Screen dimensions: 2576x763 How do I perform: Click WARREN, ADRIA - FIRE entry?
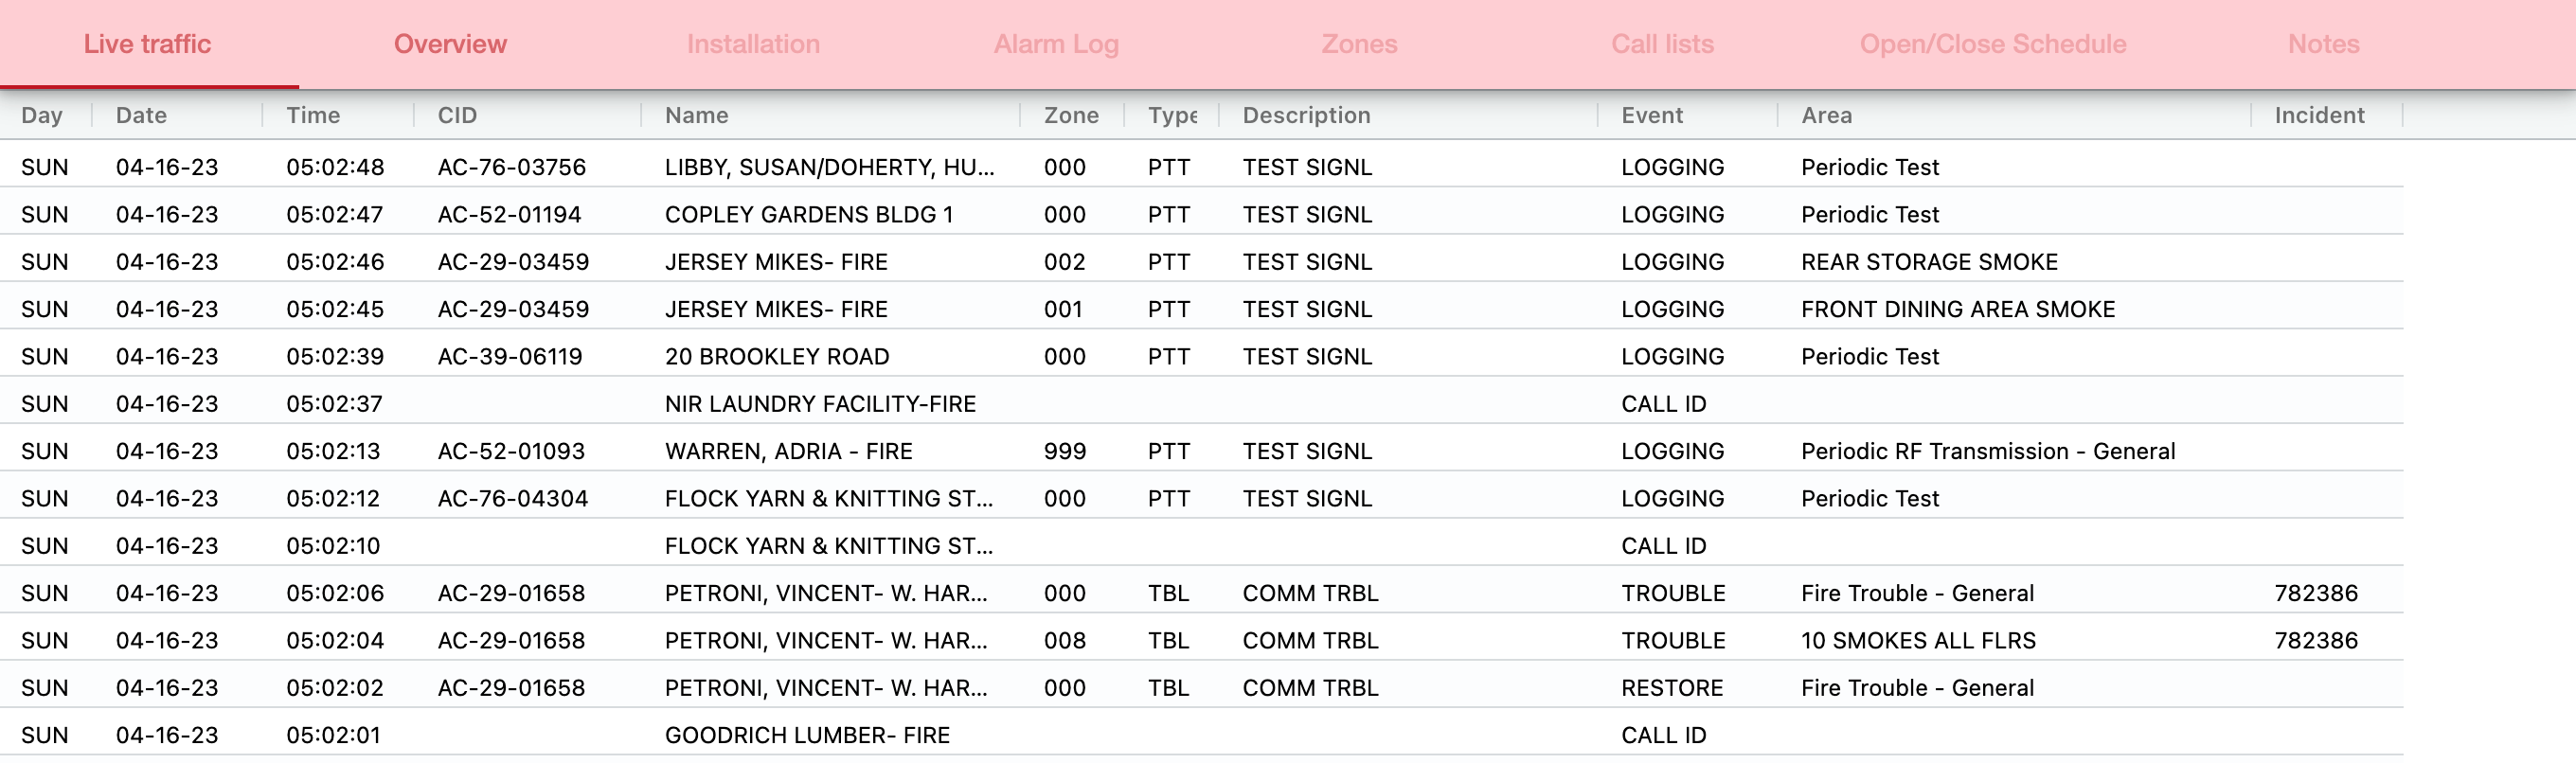pyautogui.click(x=788, y=451)
